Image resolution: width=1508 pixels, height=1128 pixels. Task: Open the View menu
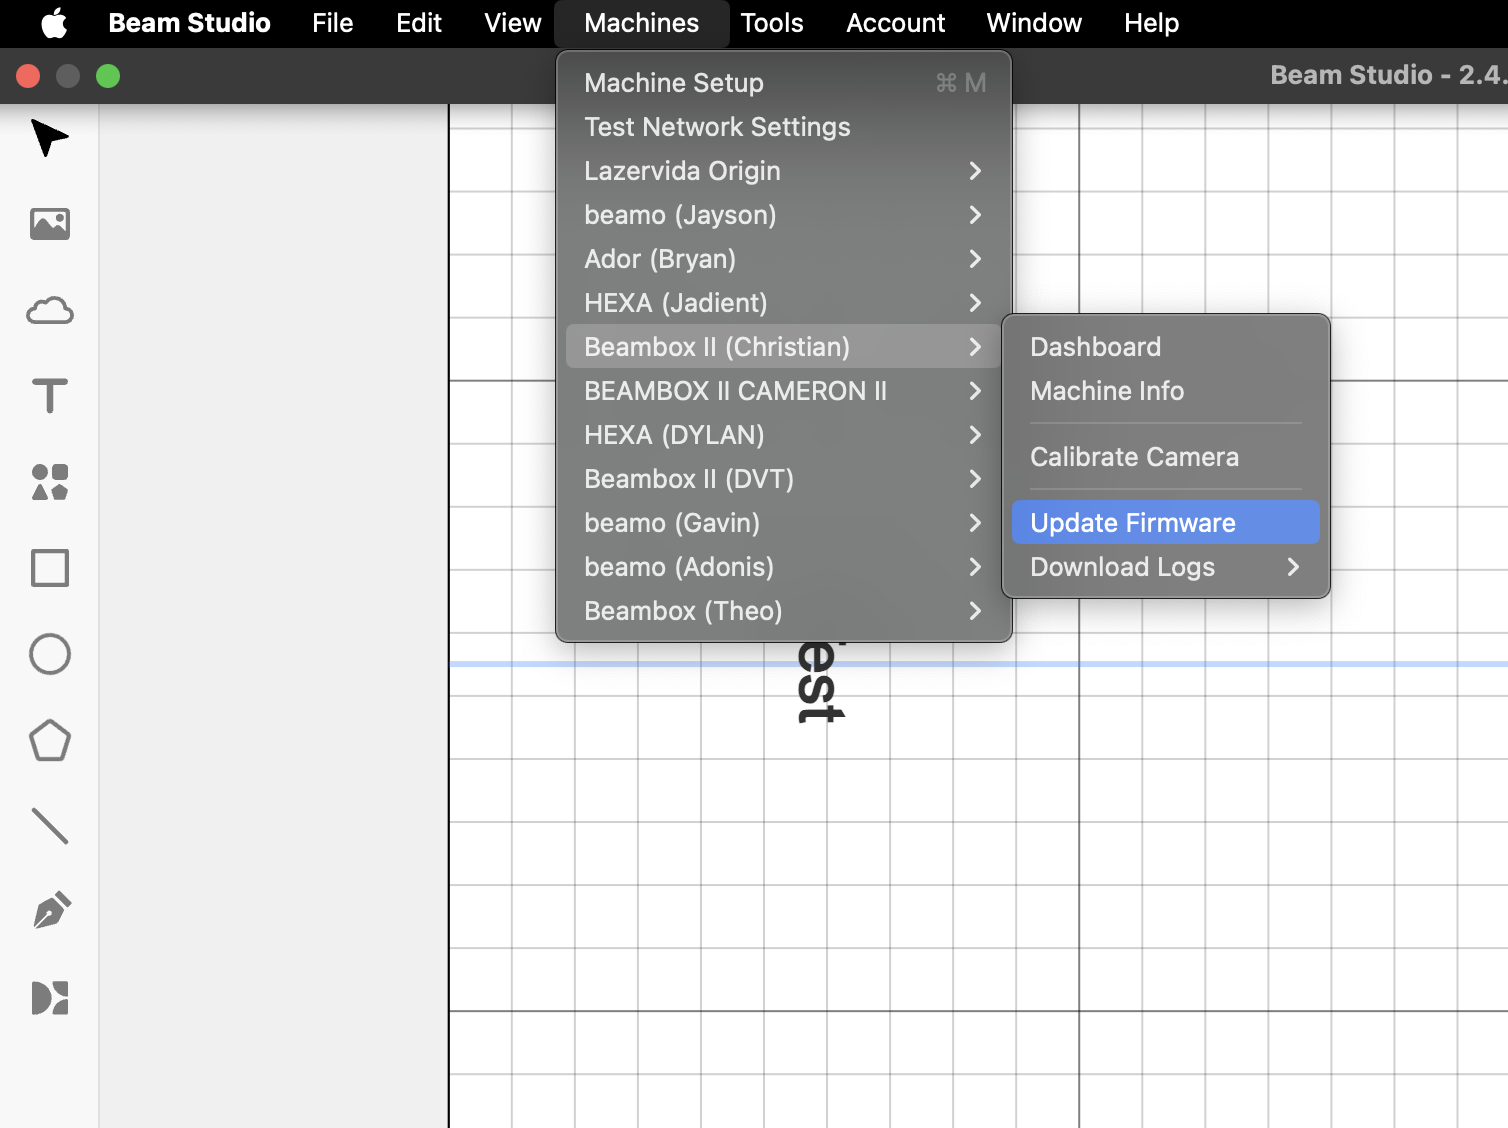[512, 23]
